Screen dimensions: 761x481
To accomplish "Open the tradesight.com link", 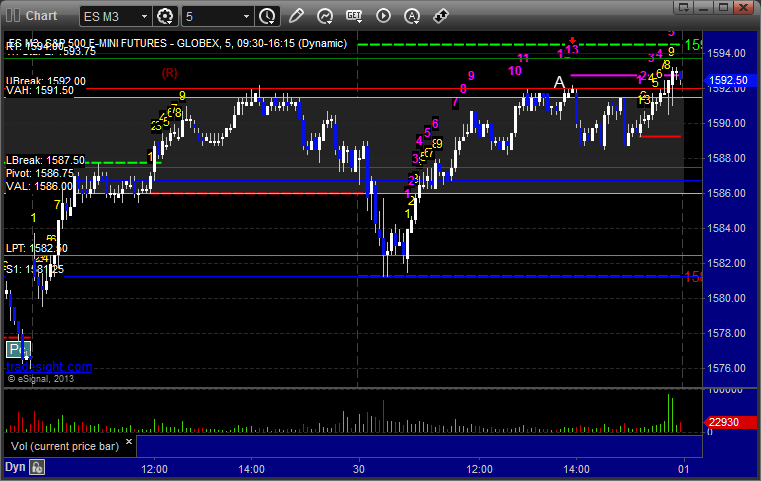I will point(49,366).
